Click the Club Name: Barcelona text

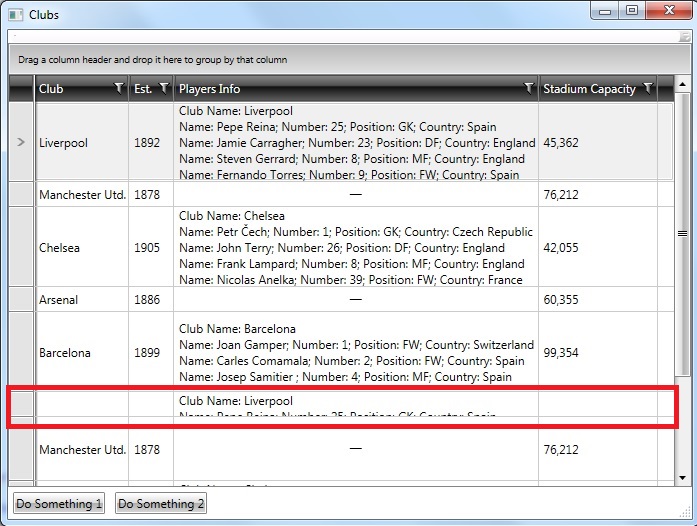[237, 329]
